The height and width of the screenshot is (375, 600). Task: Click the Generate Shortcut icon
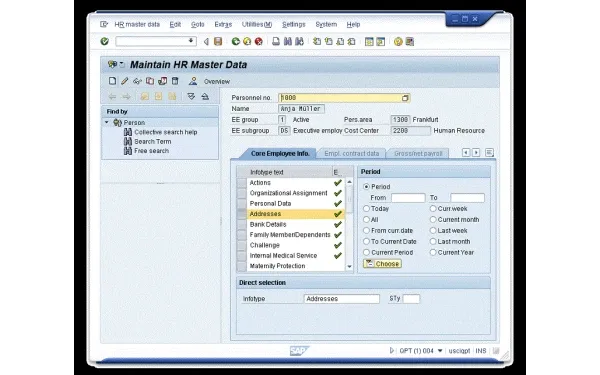(x=380, y=41)
